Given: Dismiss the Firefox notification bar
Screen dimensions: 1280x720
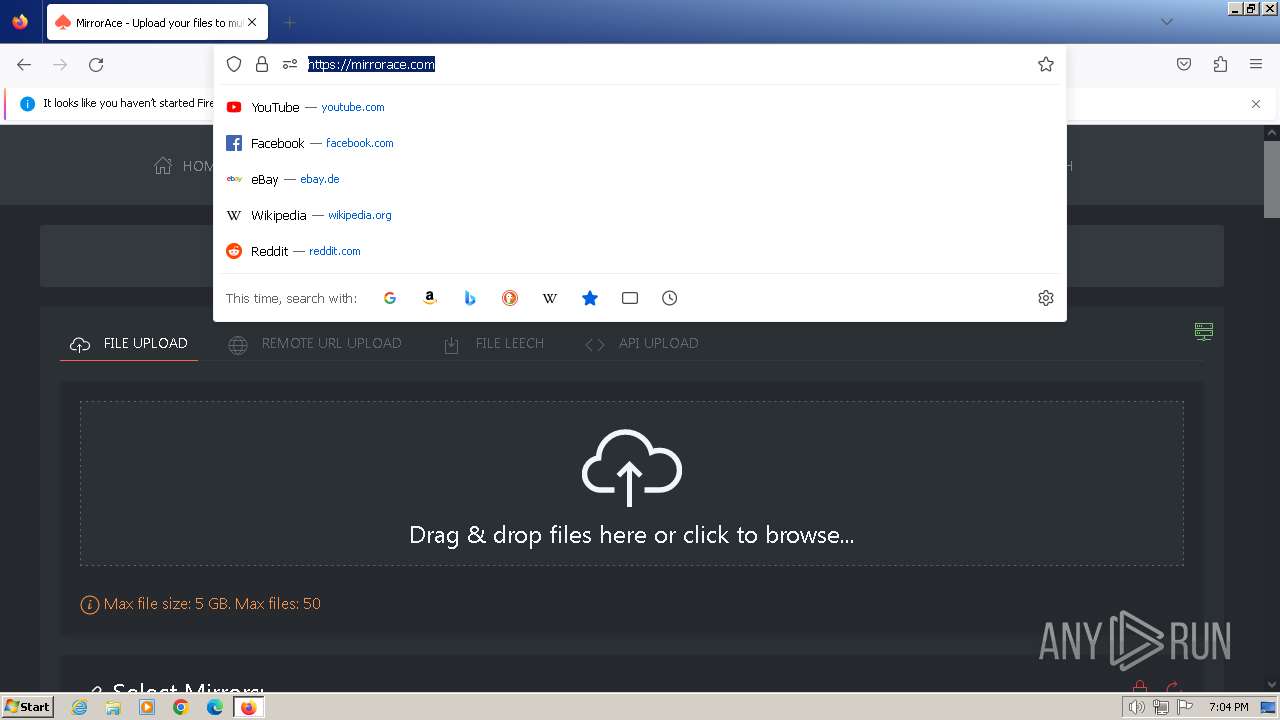Looking at the screenshot, I should coord(1256,104).
